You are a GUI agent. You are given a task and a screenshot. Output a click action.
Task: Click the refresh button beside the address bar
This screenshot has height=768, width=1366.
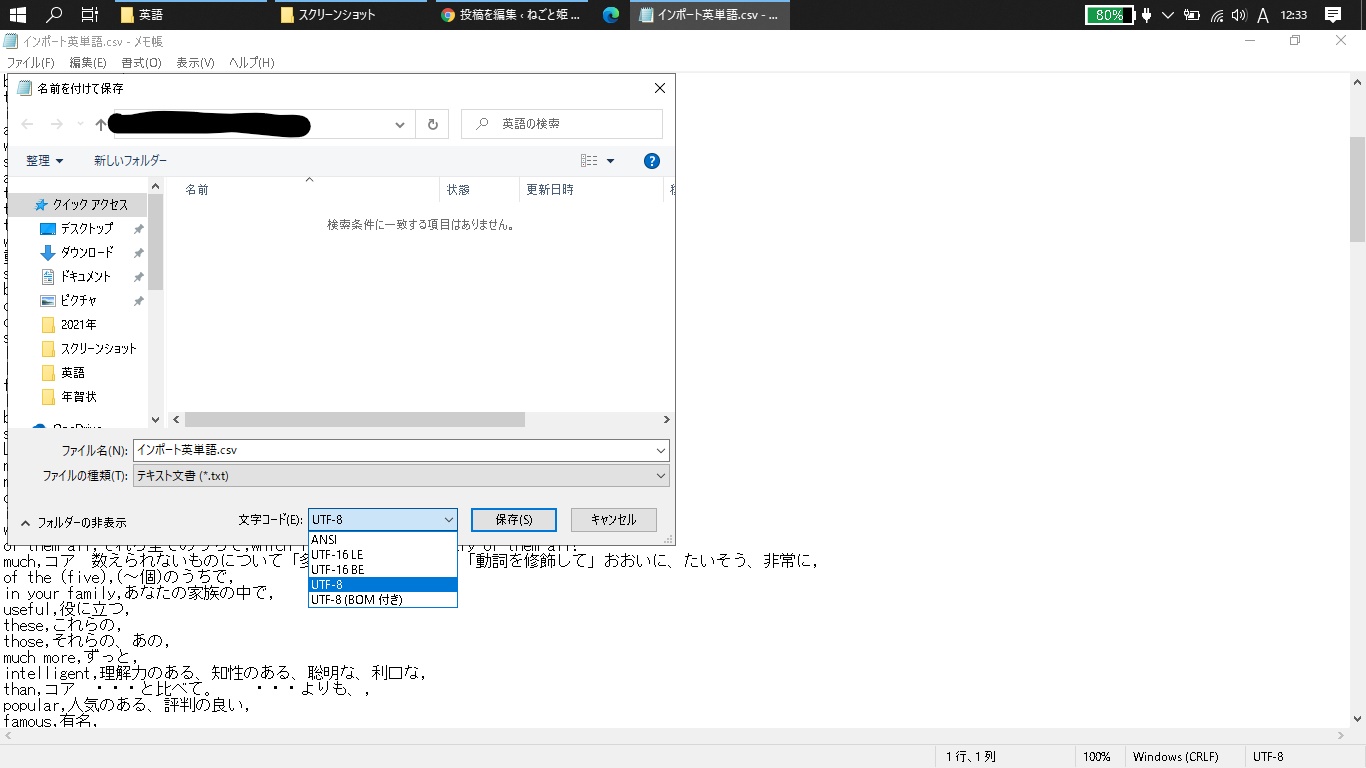point(432,124)
